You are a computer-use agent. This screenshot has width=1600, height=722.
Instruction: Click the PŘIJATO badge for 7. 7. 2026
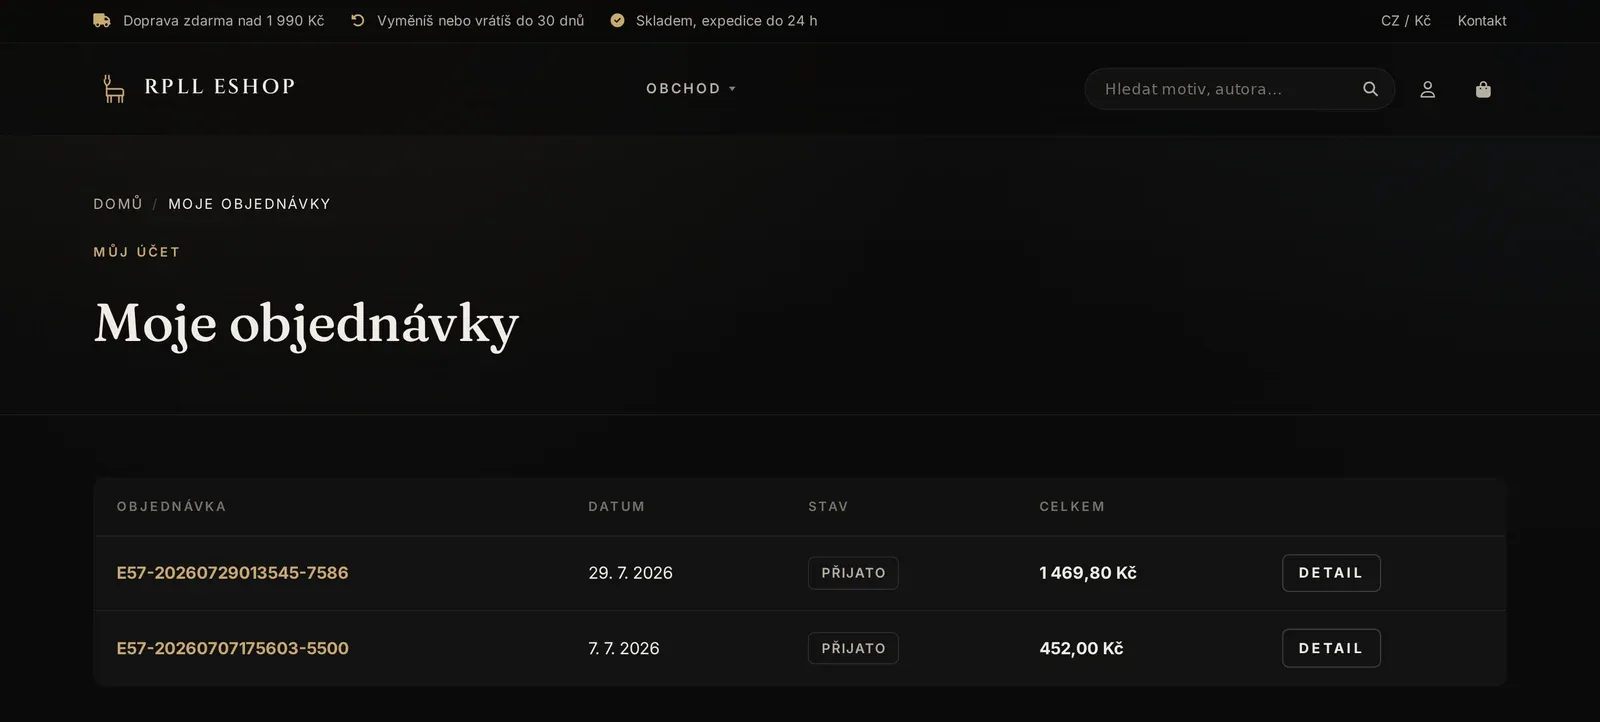tap(853, 648)
